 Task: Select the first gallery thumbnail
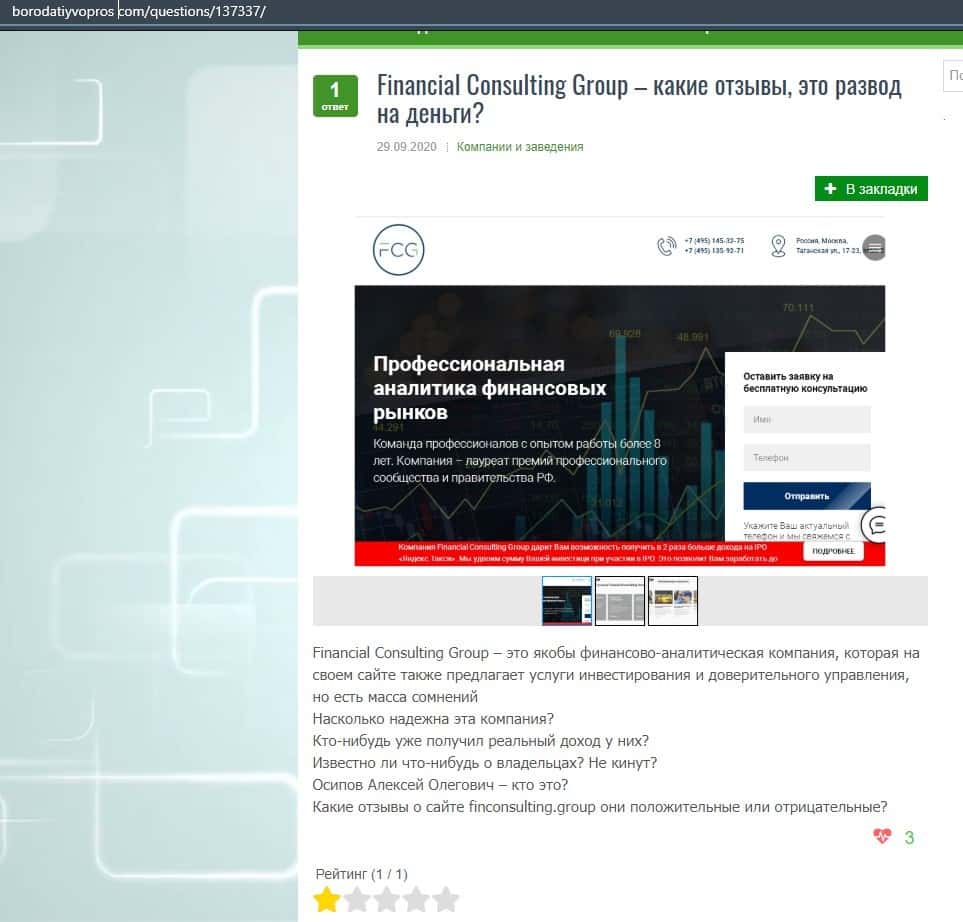pyautogui.click(x=567, y=601)
